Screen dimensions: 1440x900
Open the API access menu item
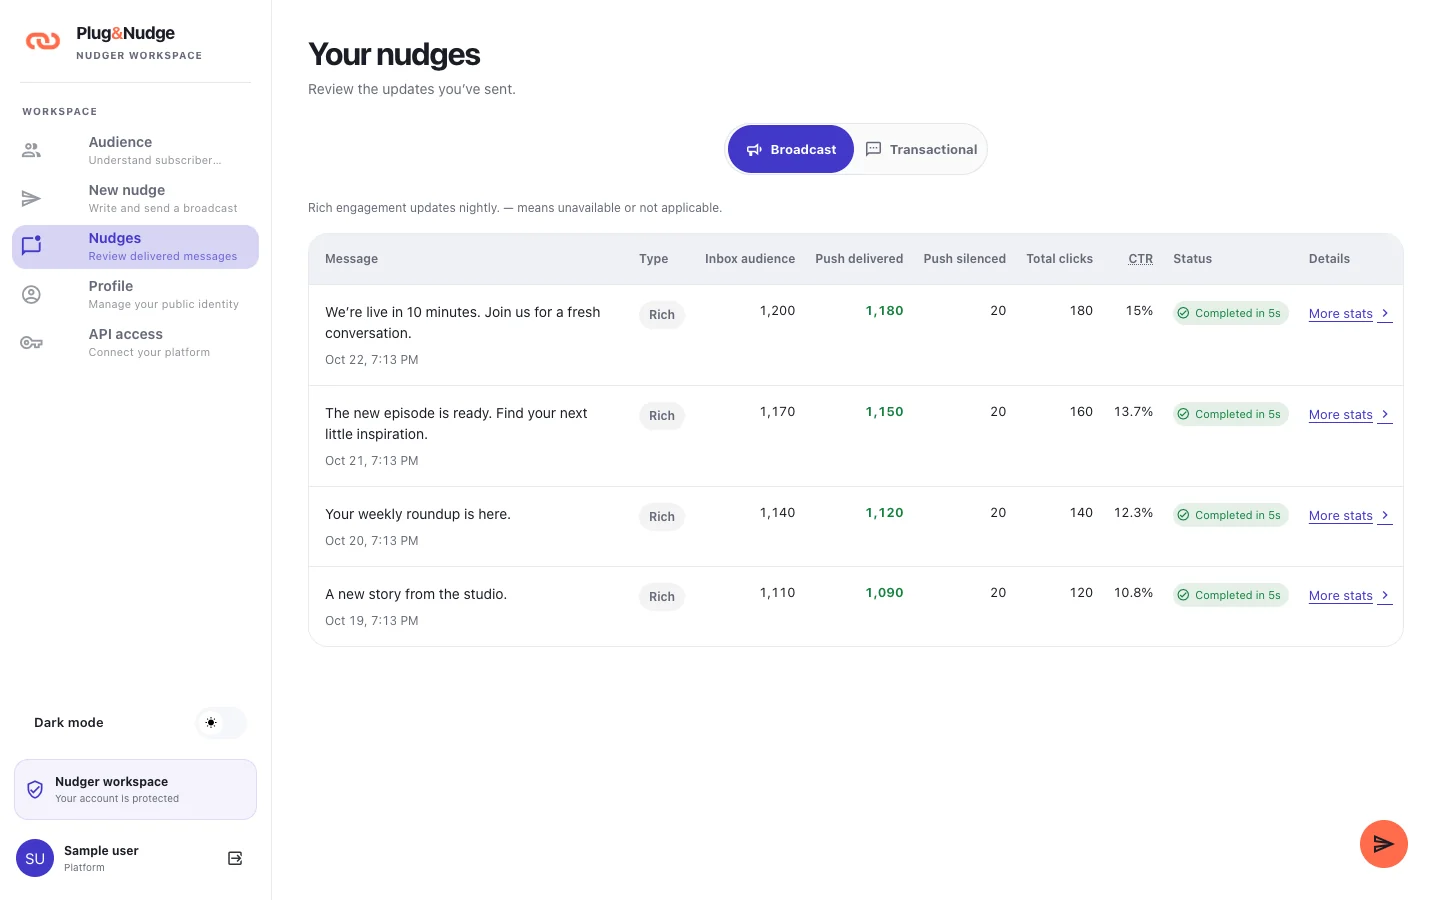point(135,342)
